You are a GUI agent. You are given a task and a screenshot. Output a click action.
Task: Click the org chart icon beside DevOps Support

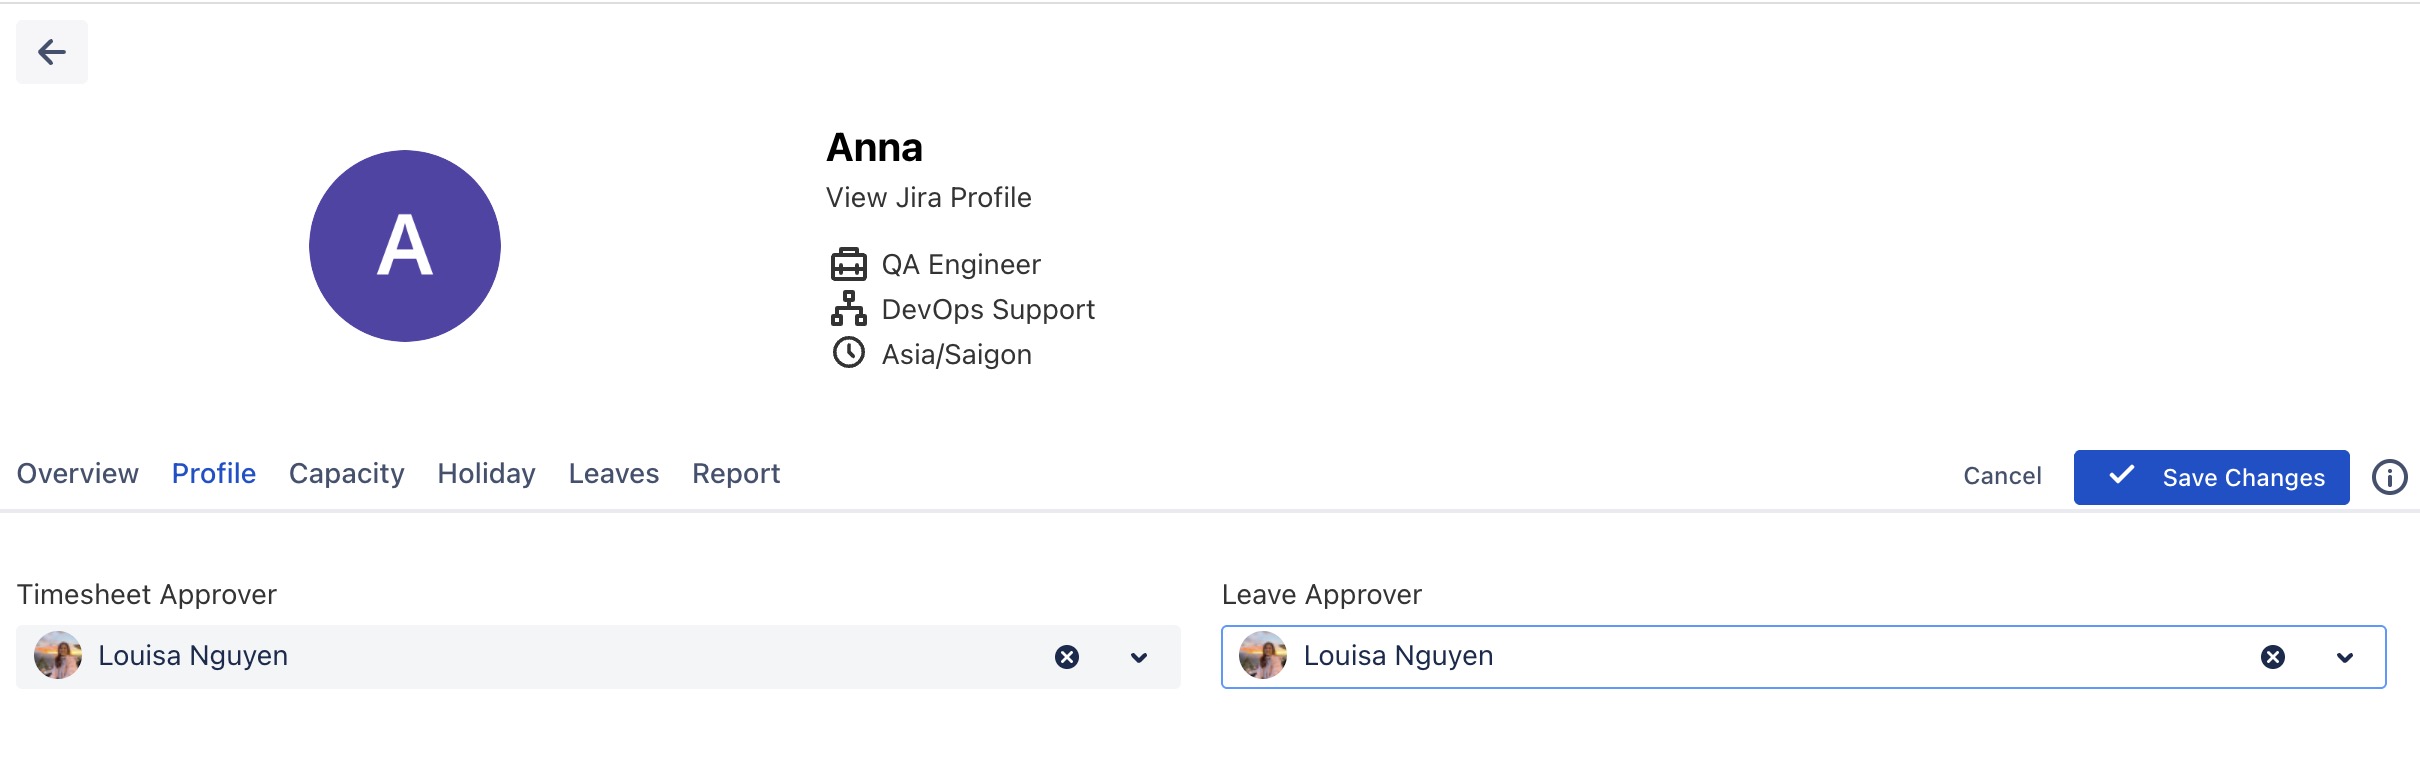[x=848, y=309]
